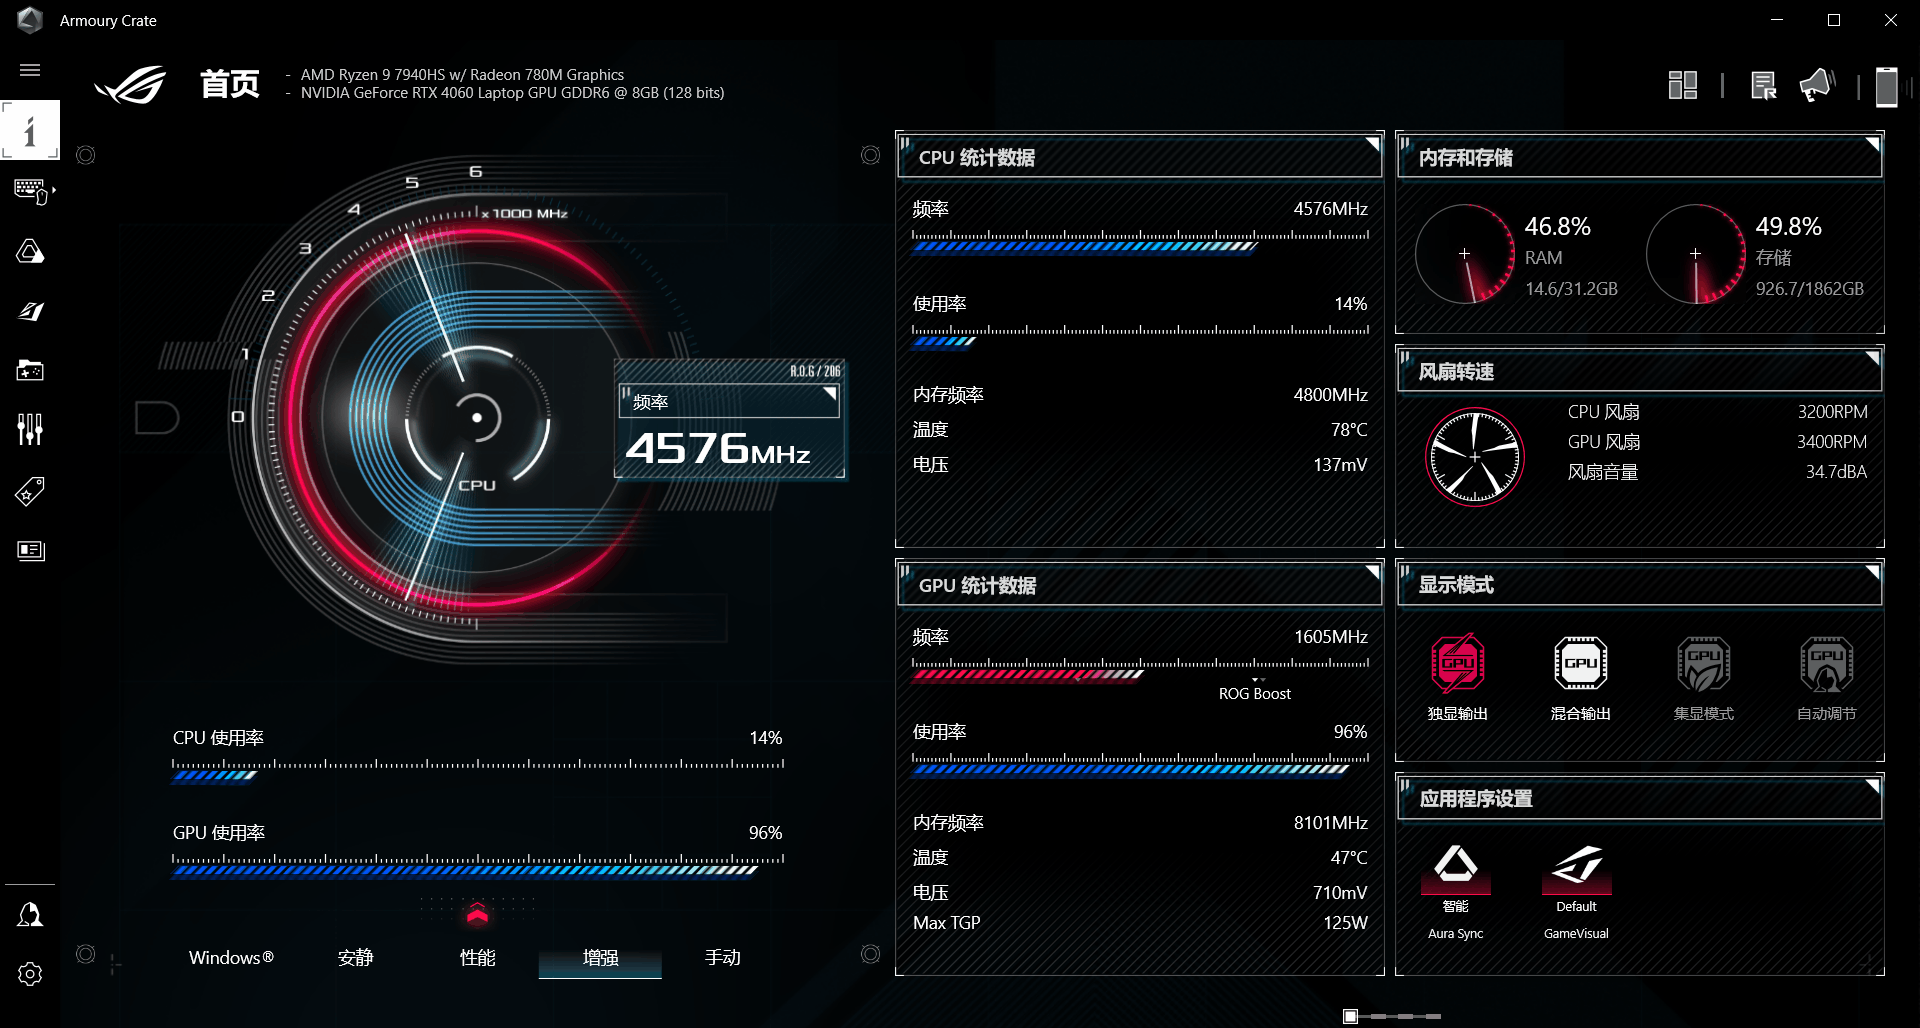Click the AMD Ryzen 9 7940HS processor text
Image resolution: width=1920 pixels, height=1028 pixels.
tap(462, 75)
